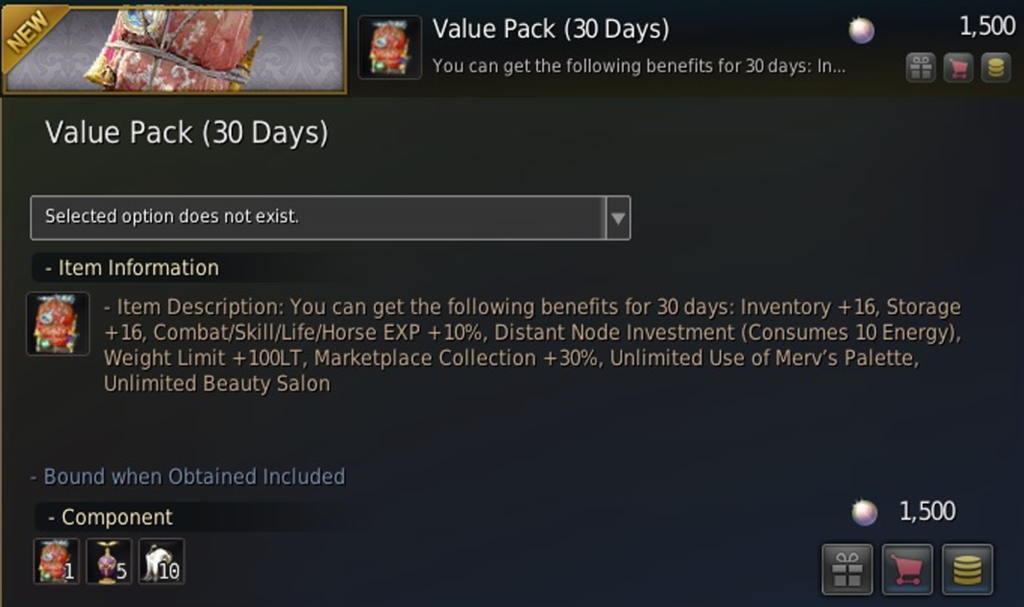
Task: Click the gold coins purchase icon at top right
Action: (x=998, y=69)
